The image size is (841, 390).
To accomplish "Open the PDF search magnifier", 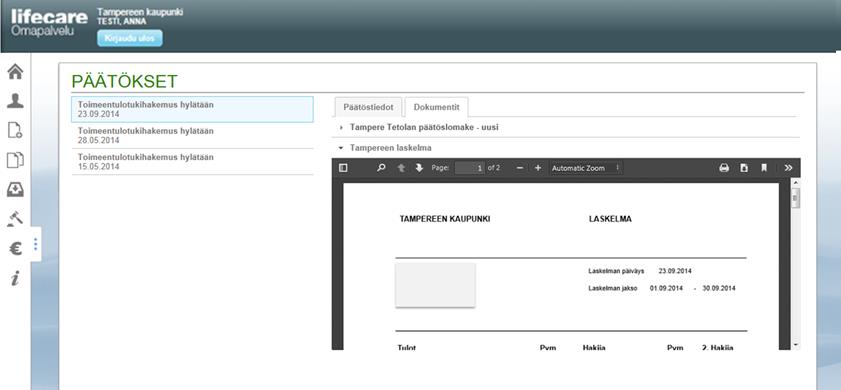I will 381,168.
